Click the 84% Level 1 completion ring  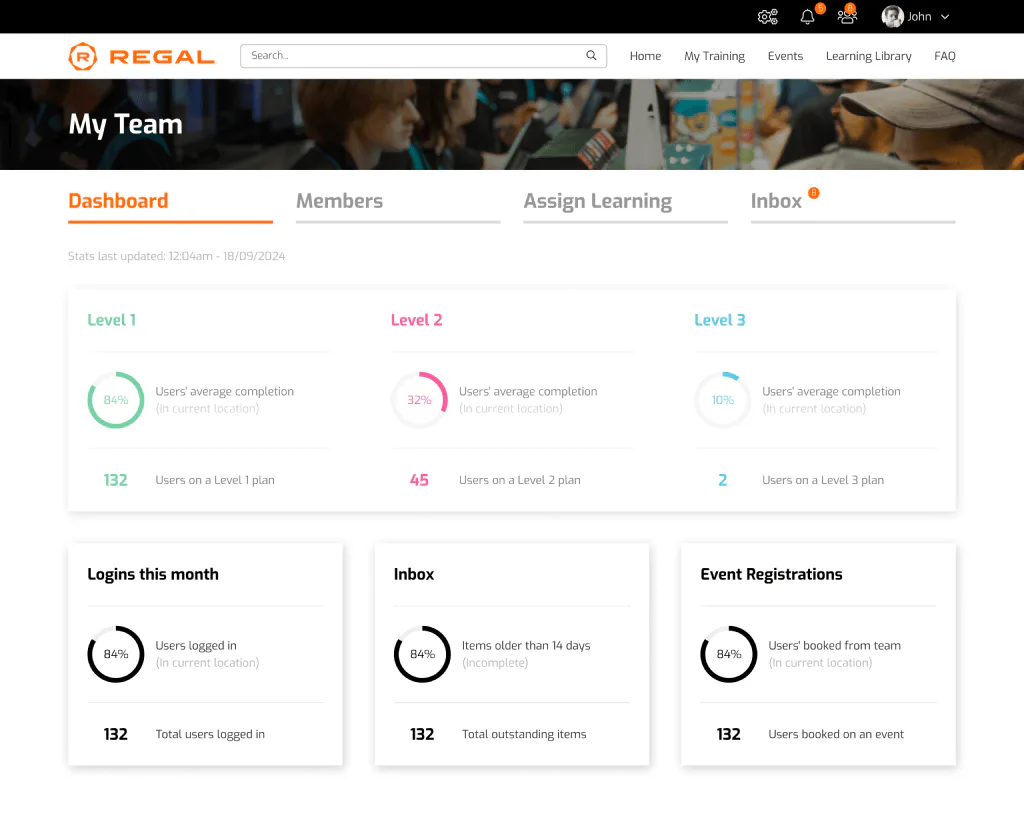tap(116, 400)
